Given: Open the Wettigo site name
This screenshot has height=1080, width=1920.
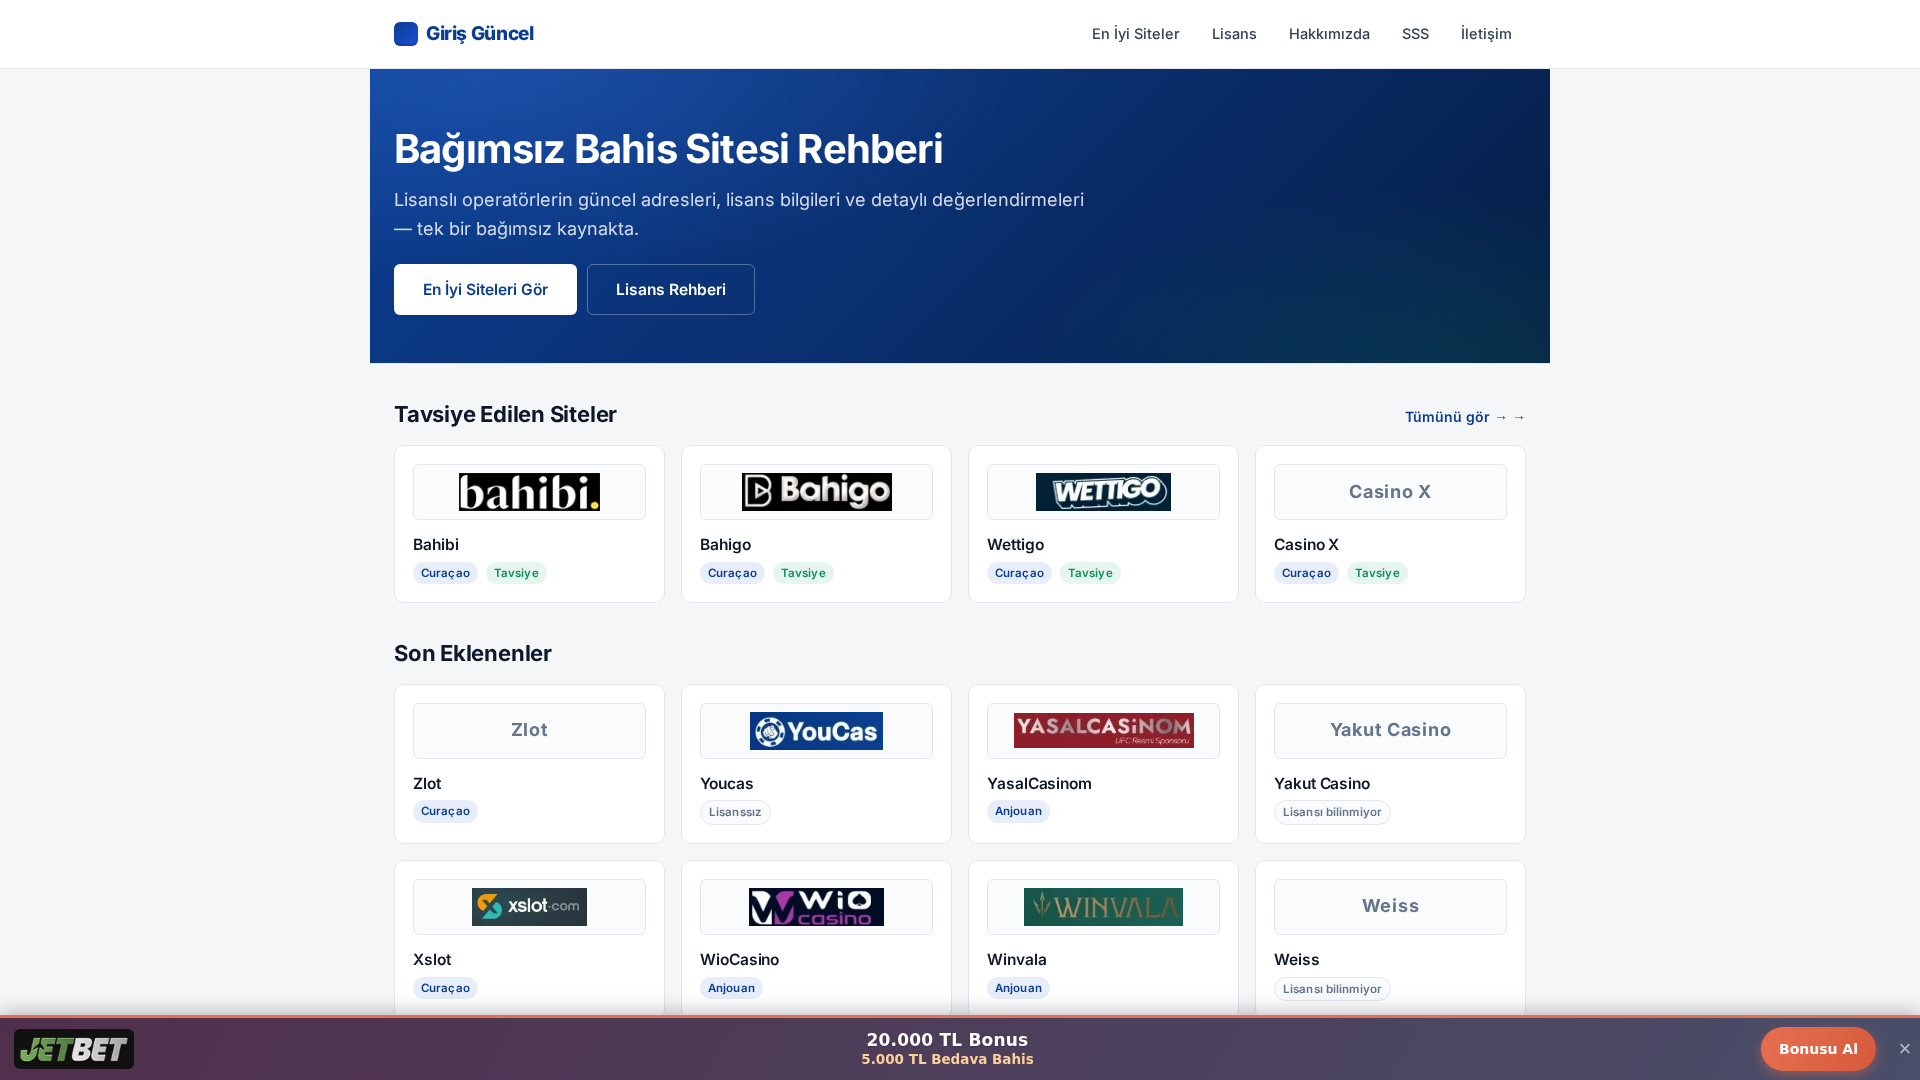Looking at the screenshot, I should coord(1015,544).
